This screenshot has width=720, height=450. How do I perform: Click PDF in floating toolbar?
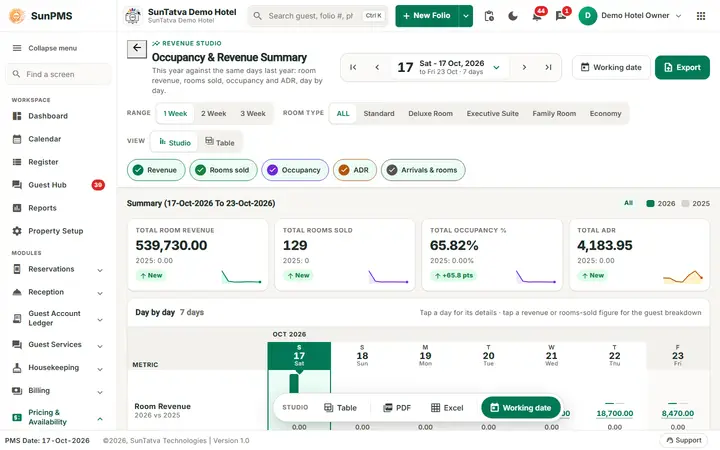point(397,408)
